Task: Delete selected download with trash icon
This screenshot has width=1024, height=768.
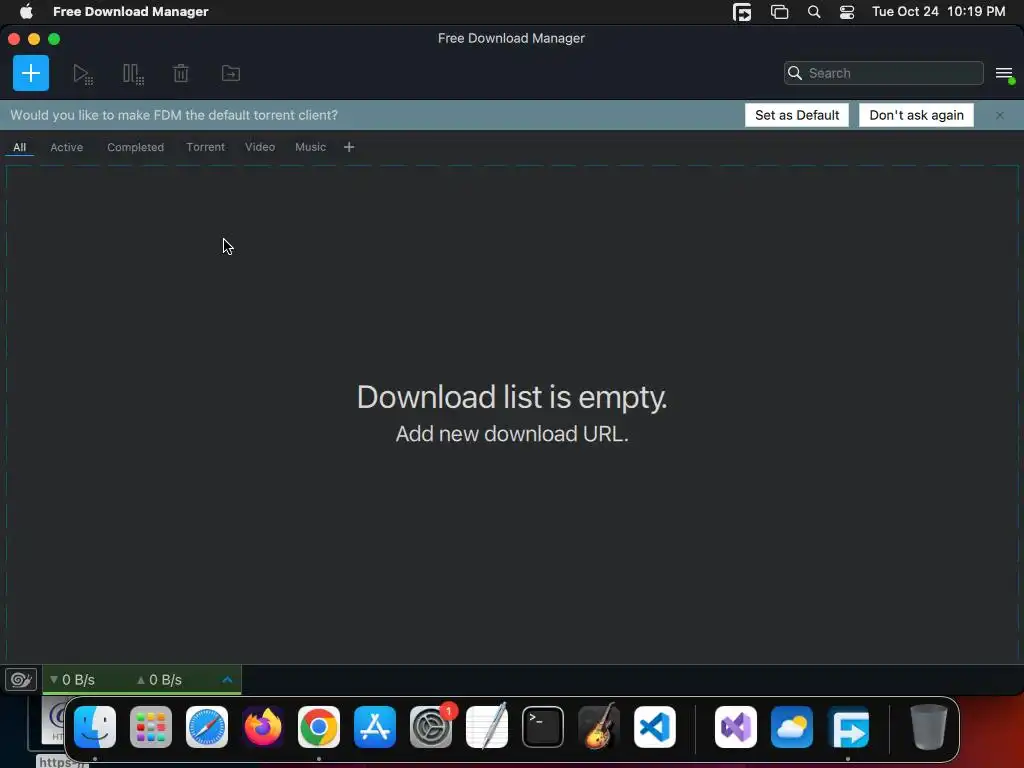Action: point(181,73)
